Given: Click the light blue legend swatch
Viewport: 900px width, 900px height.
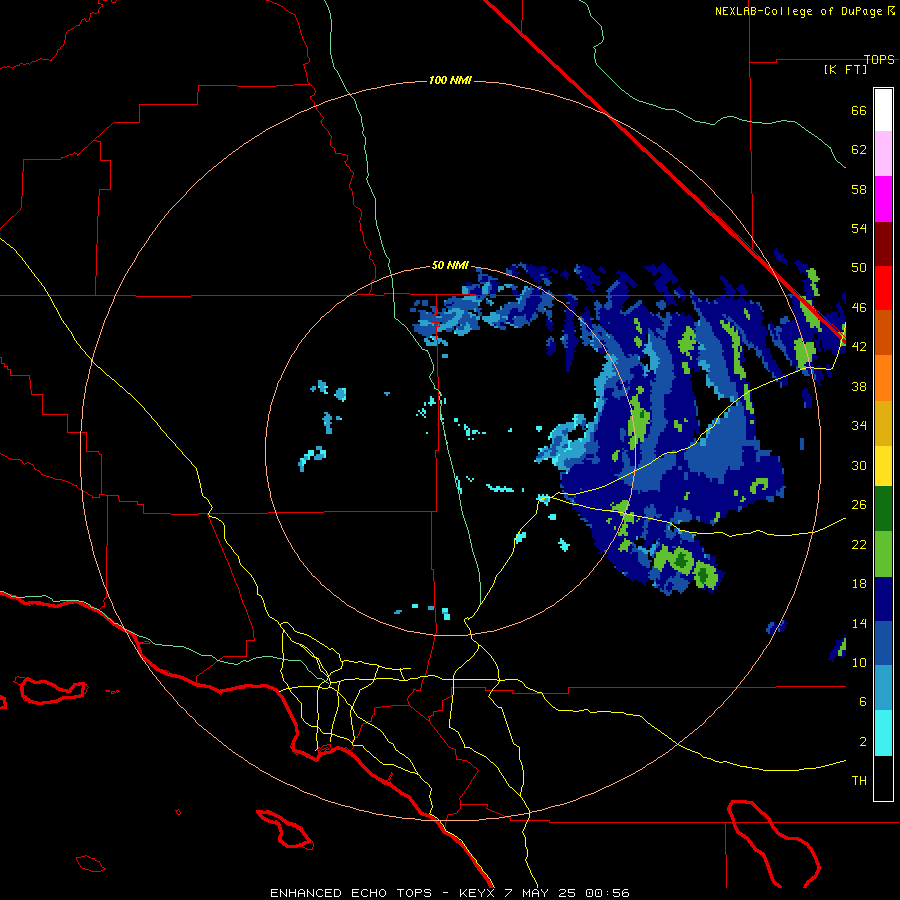Looking at the screenshot, I should [x=883, y=688].
